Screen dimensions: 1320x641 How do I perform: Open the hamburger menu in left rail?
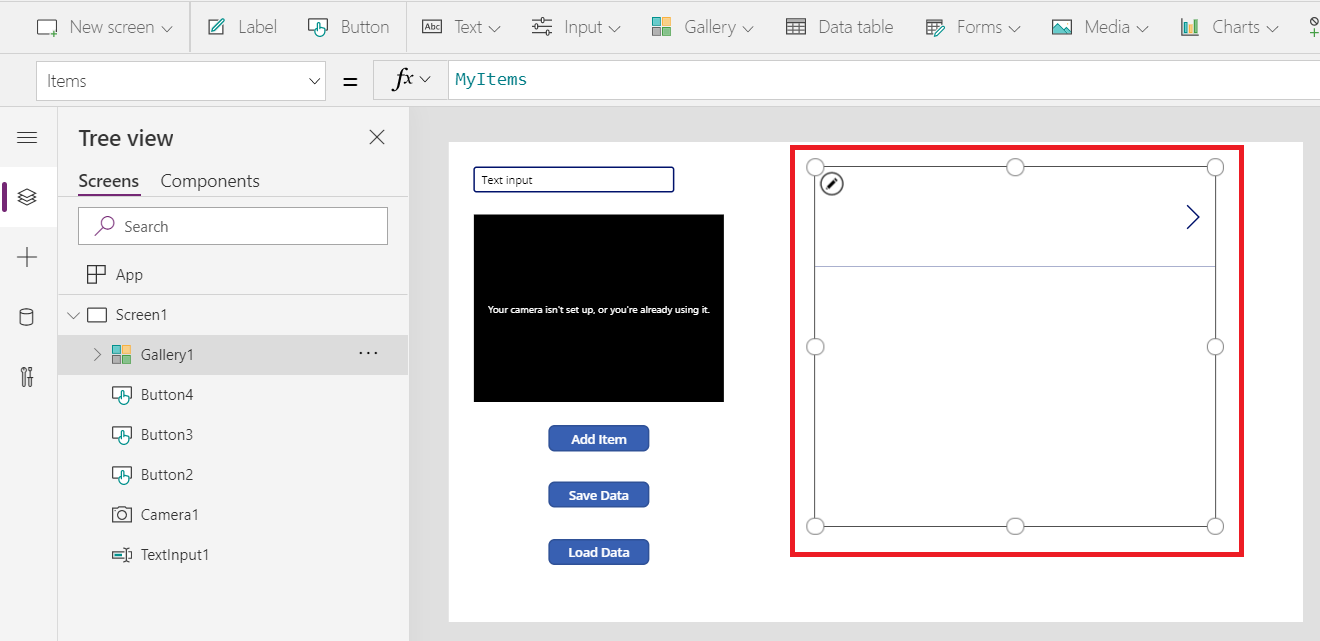pyautogui.click(x=27, y=138)
